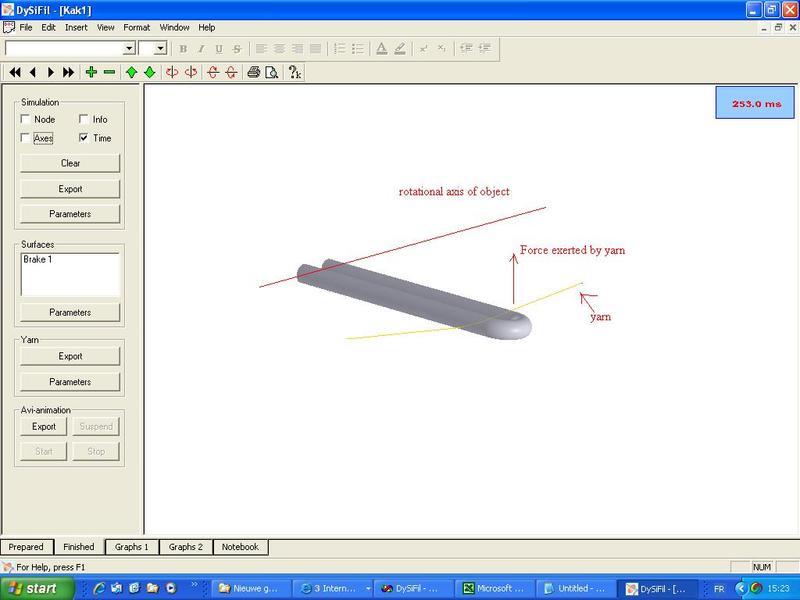Zoom out with green minus icon

[x=109, y=72]
